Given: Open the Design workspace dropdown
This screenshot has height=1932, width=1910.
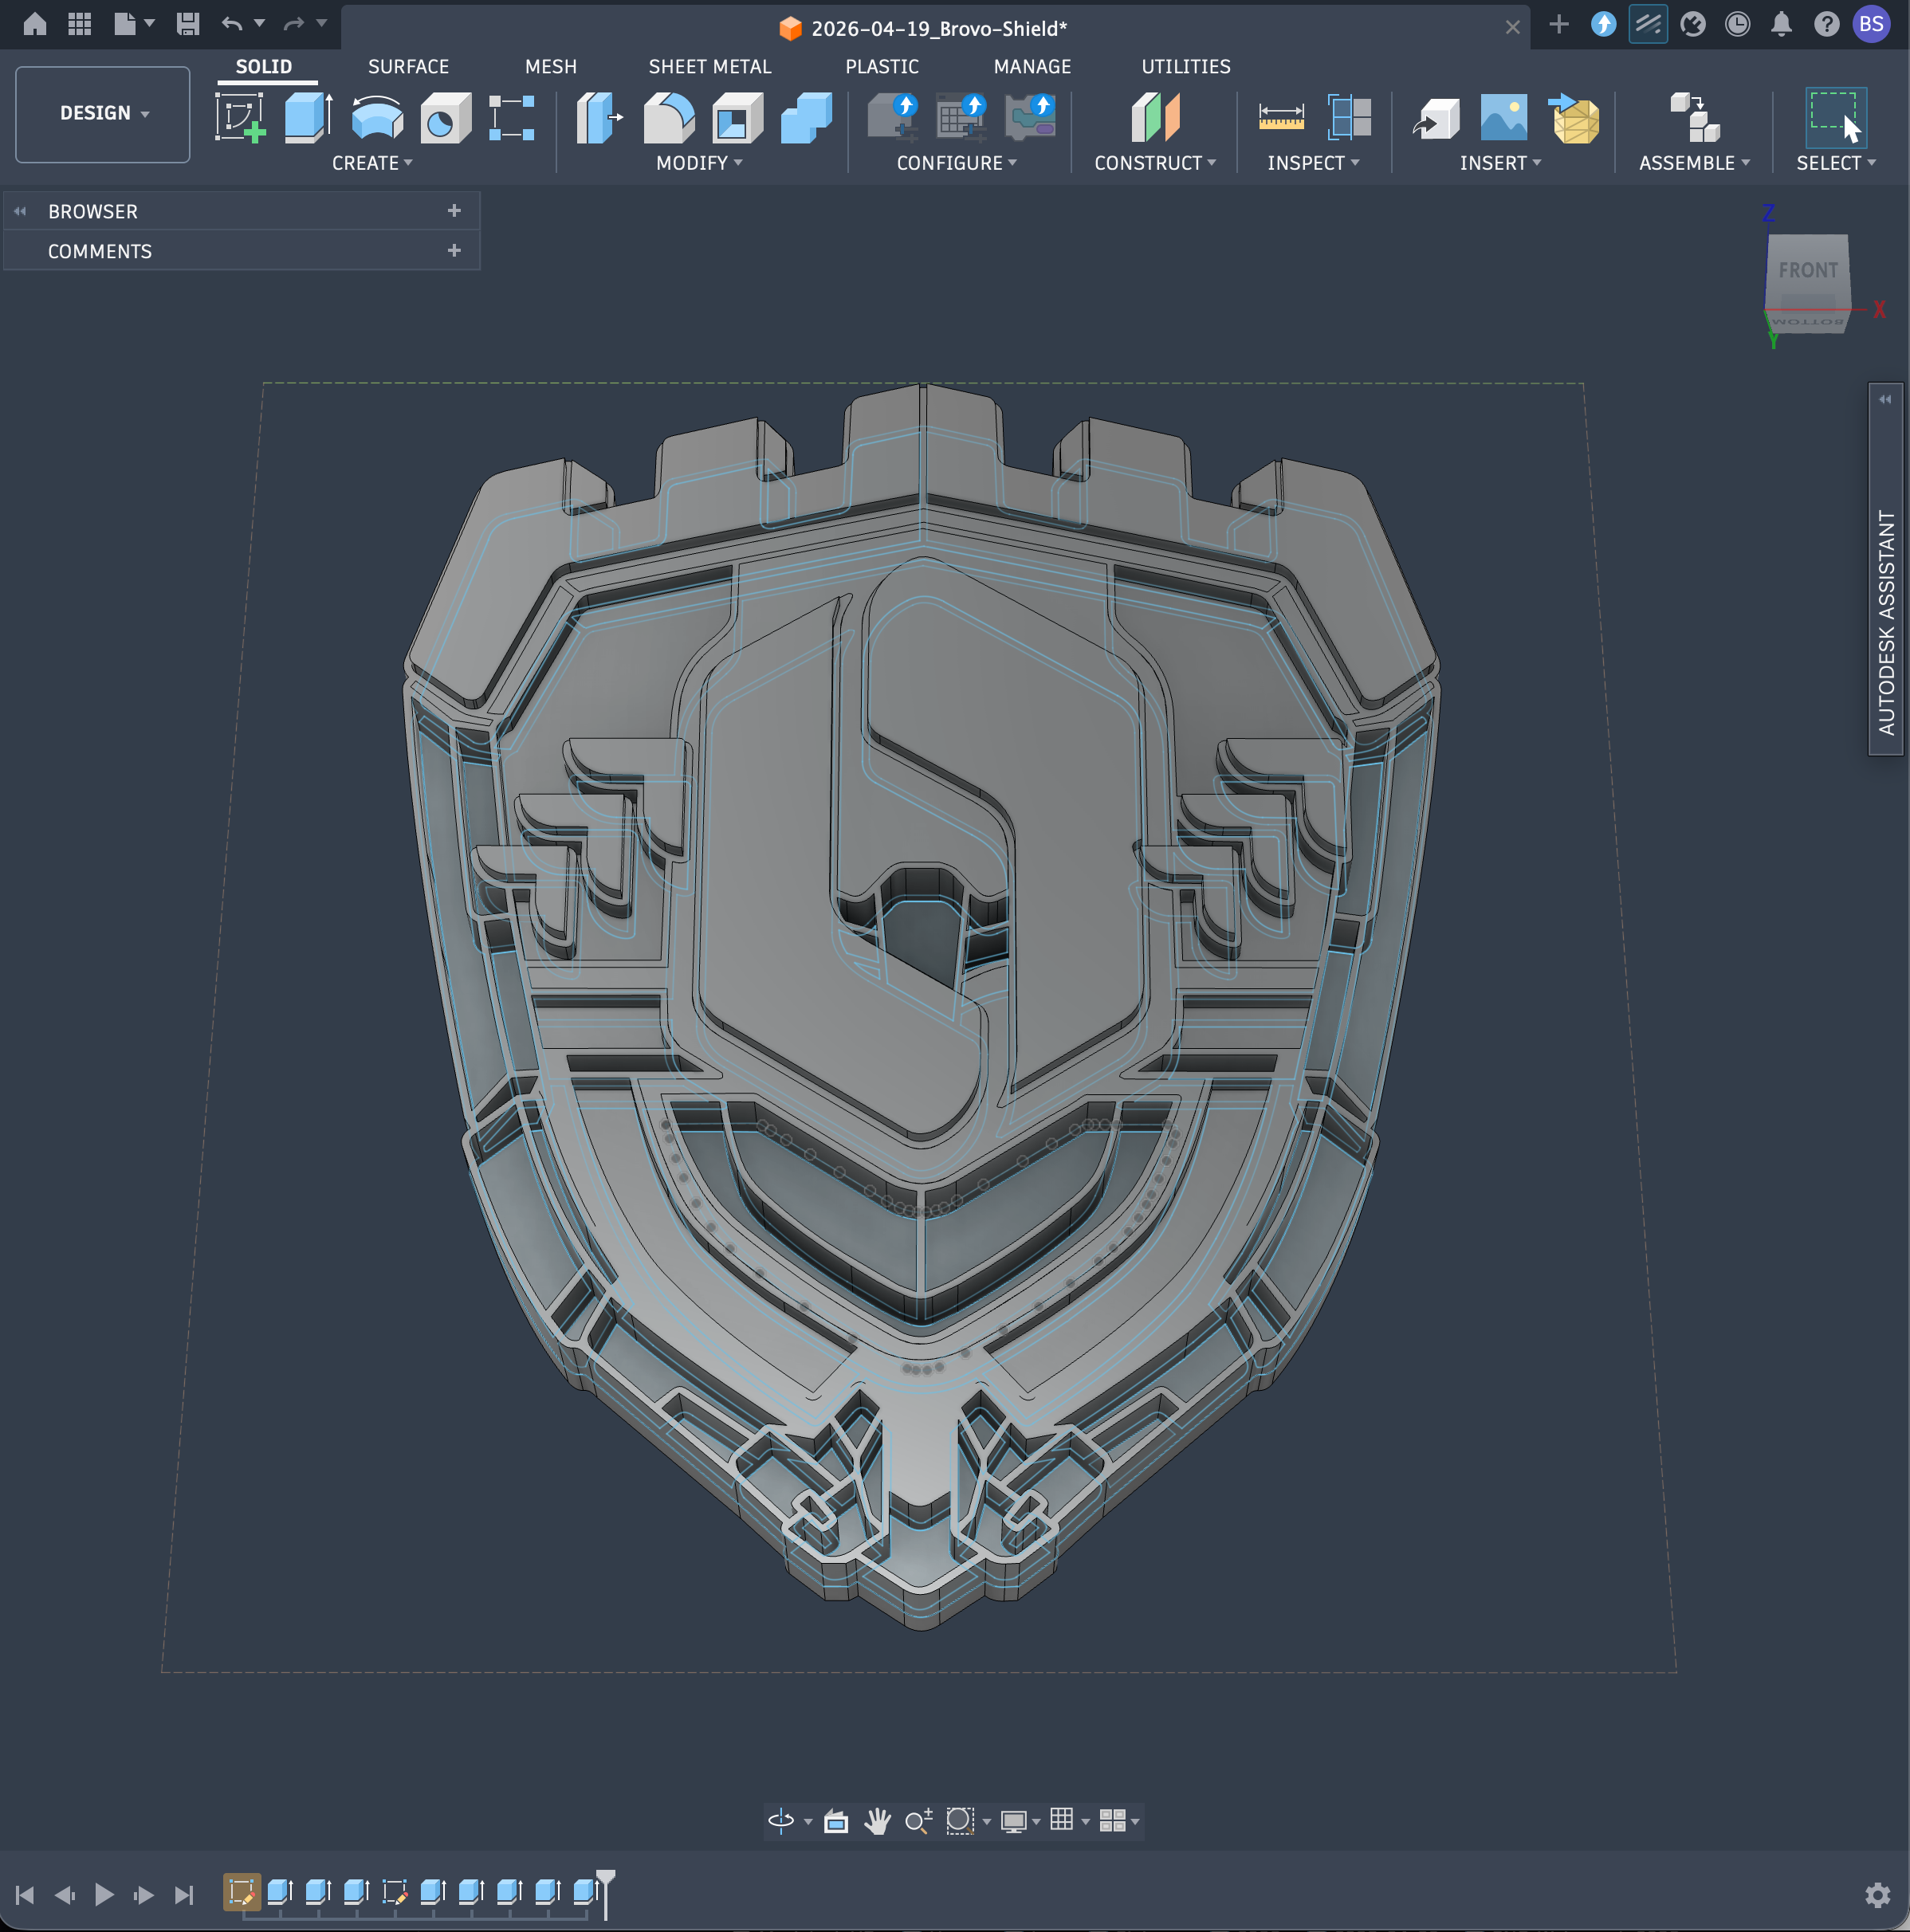Looking at the screenshot, I should [103, 114].
